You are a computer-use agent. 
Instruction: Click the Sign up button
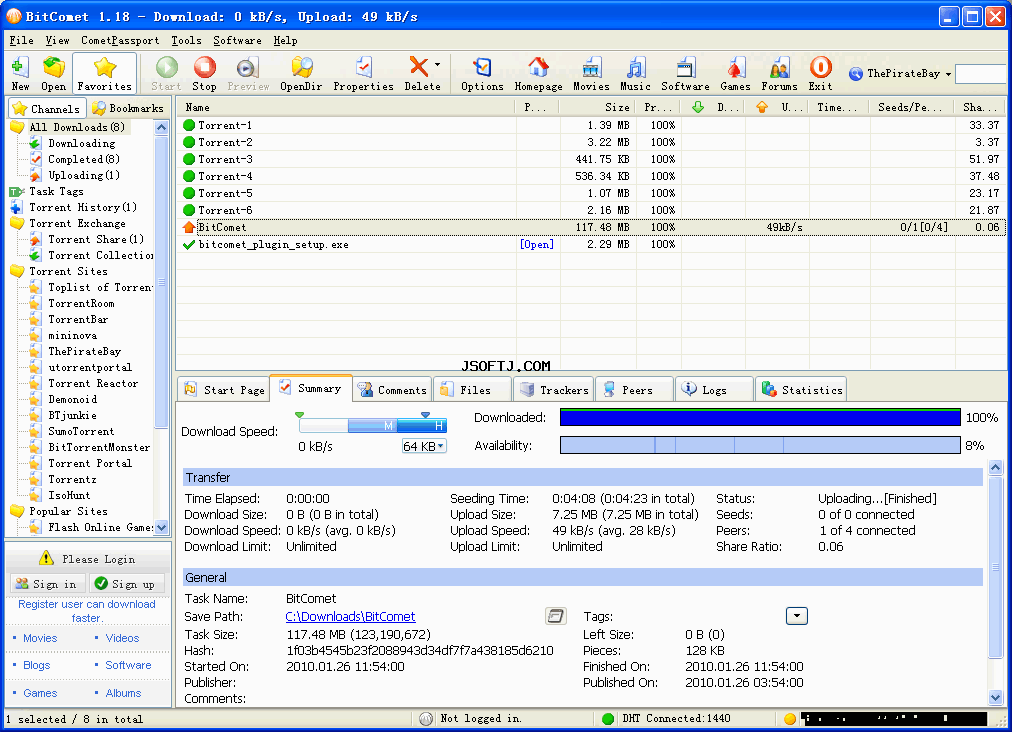pos(127,584)
